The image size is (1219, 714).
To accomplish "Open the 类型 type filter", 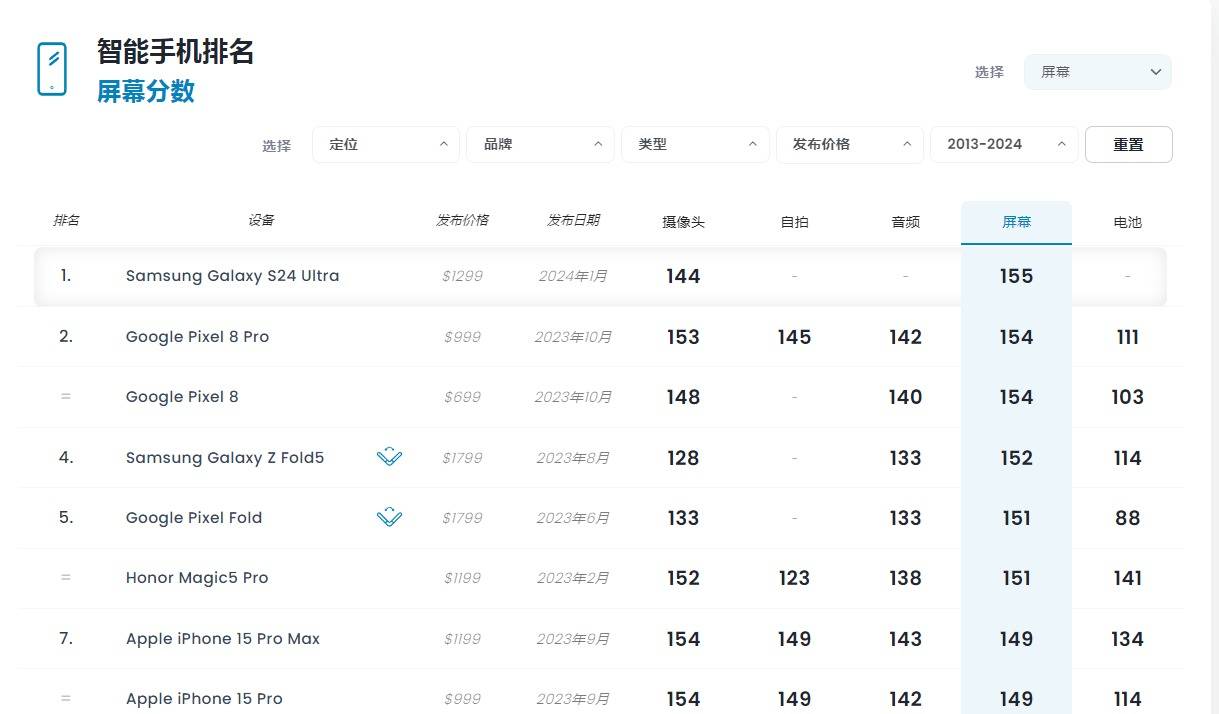I will point(695,144).
